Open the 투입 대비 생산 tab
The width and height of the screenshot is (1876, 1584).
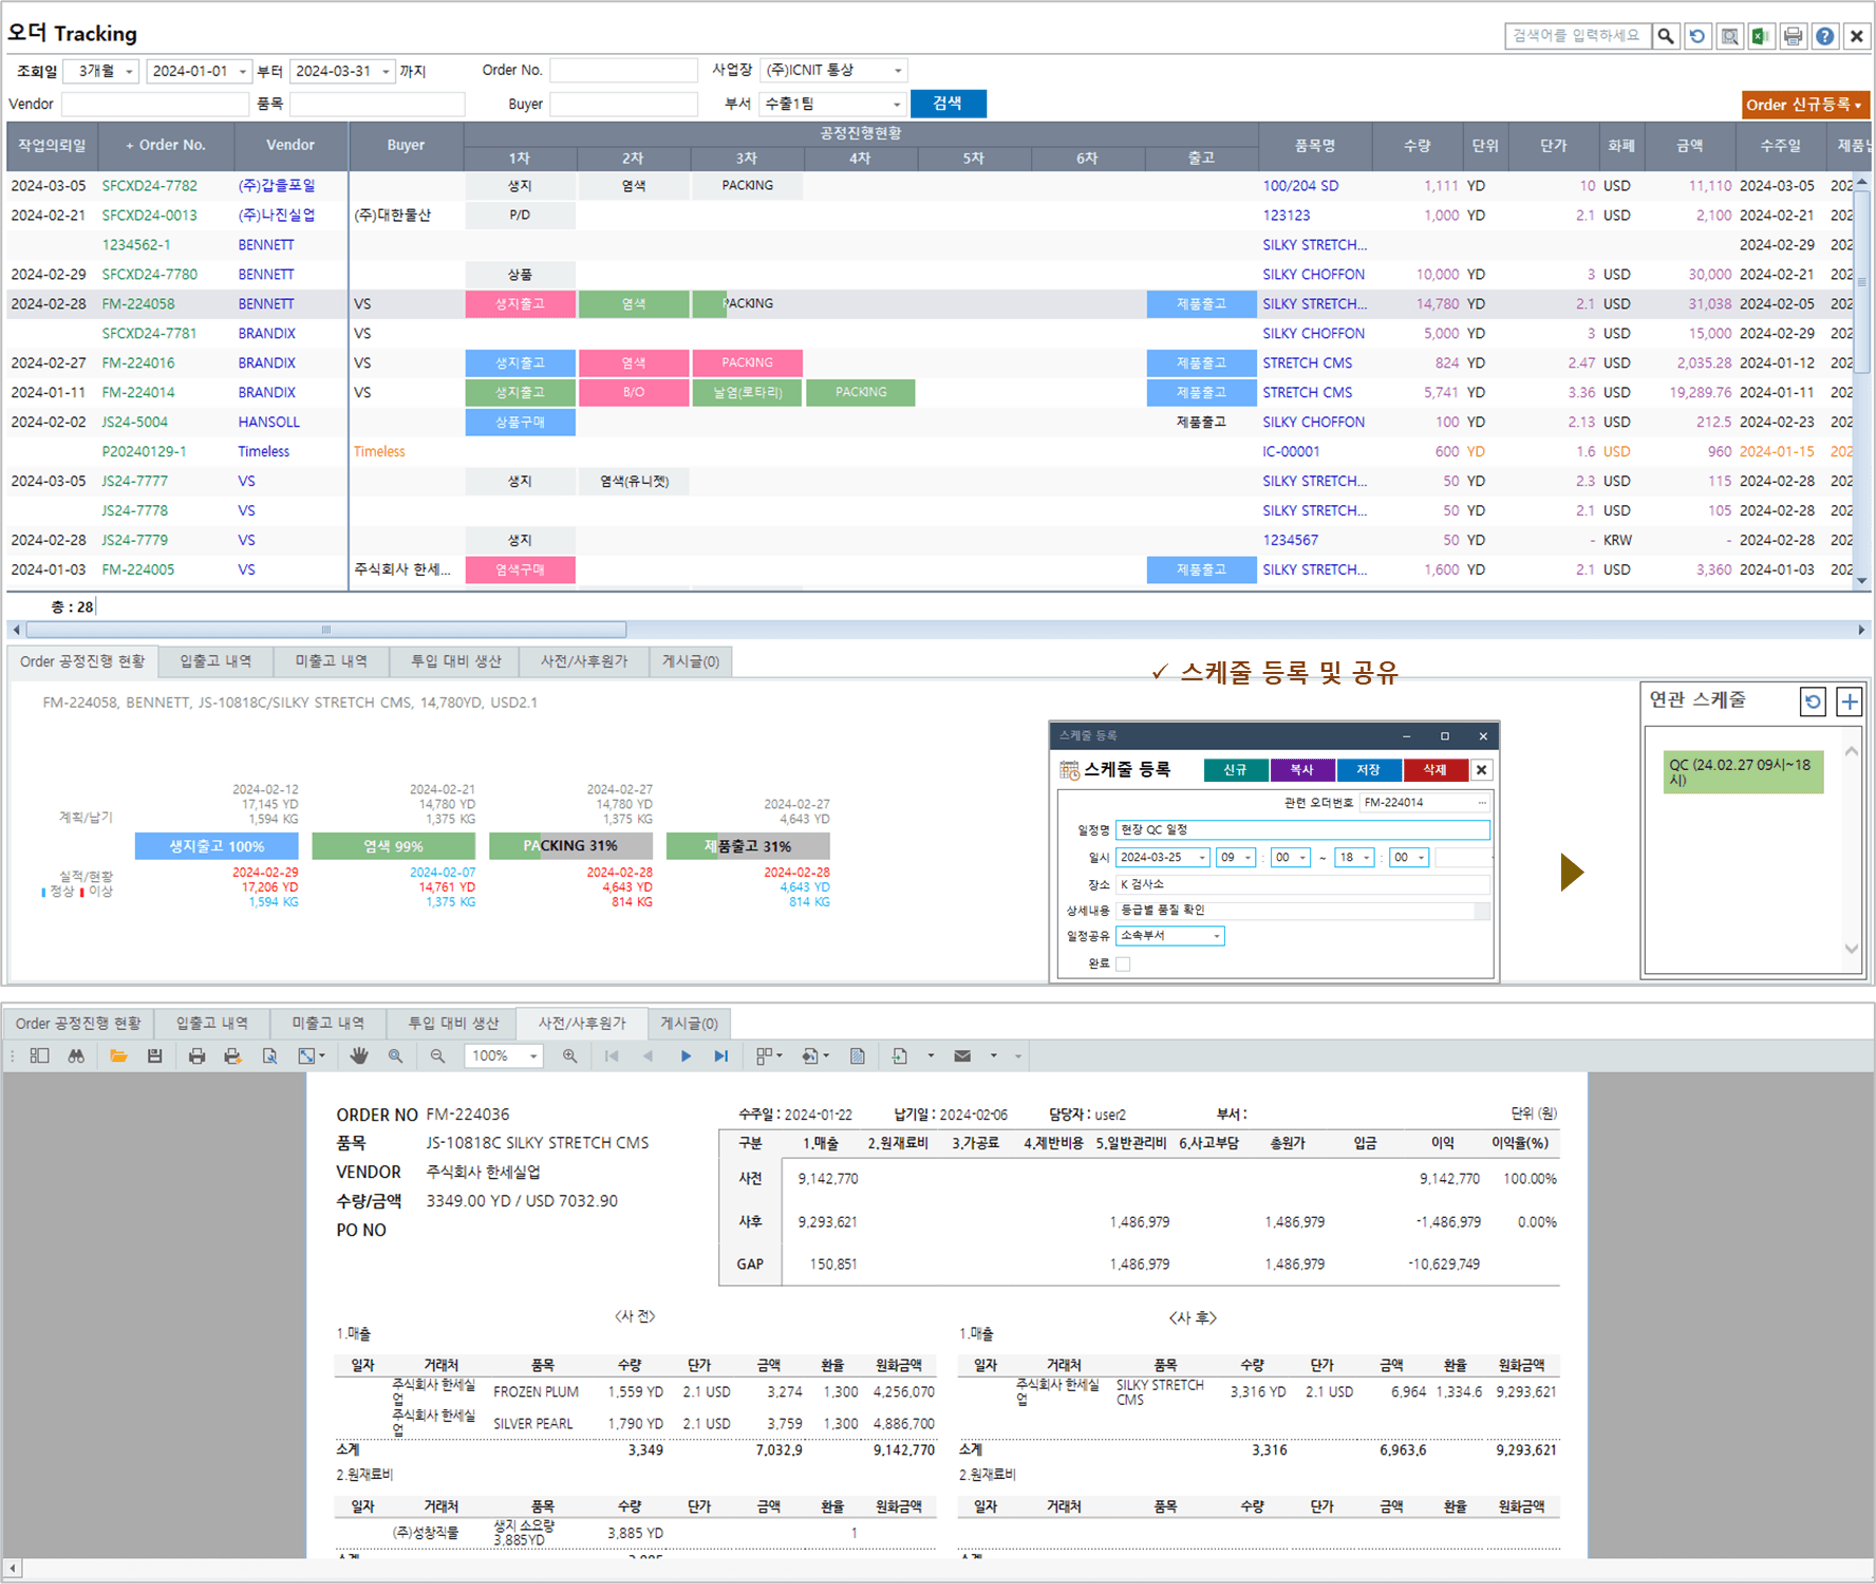[x=455, y=661]
